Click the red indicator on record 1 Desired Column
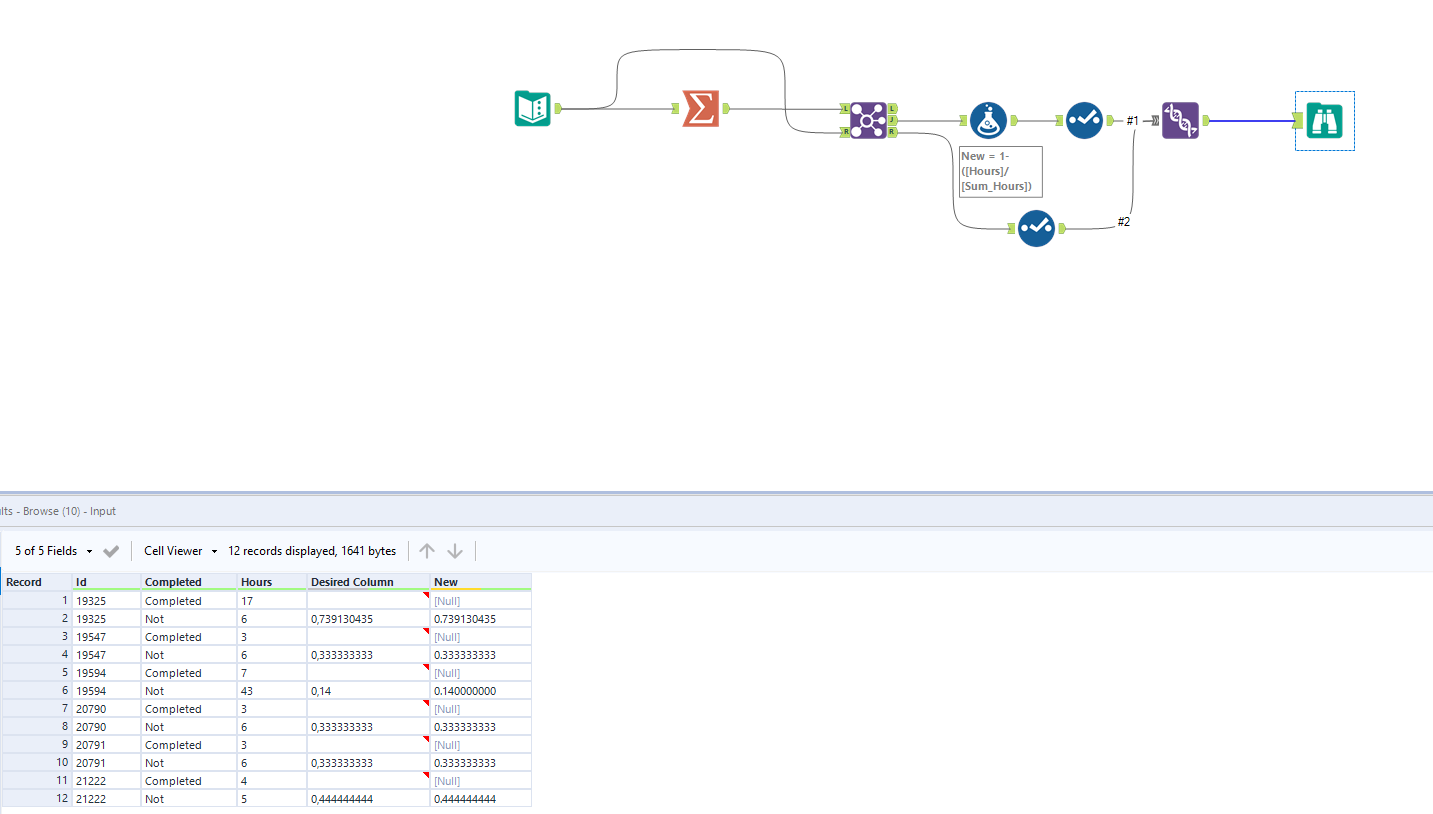 (426, 595)
